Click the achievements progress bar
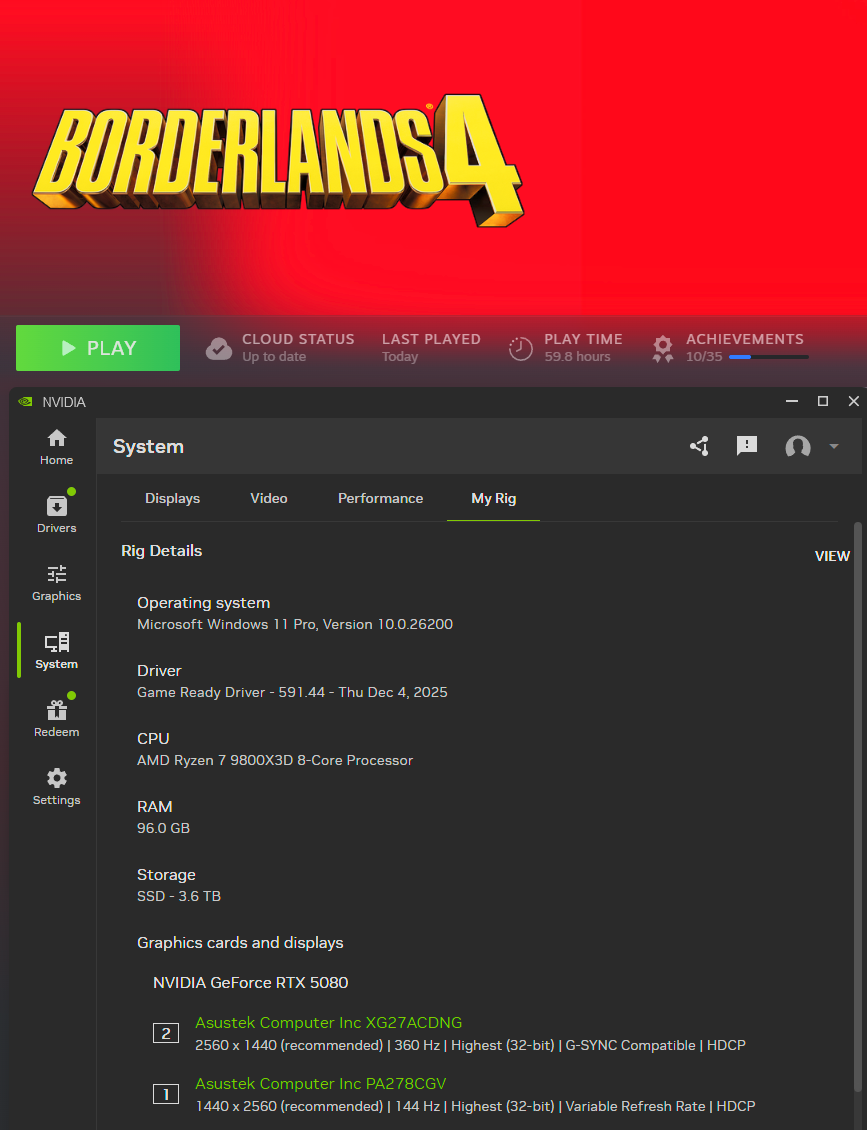867x1130 pixels. [x=768, y=357]
